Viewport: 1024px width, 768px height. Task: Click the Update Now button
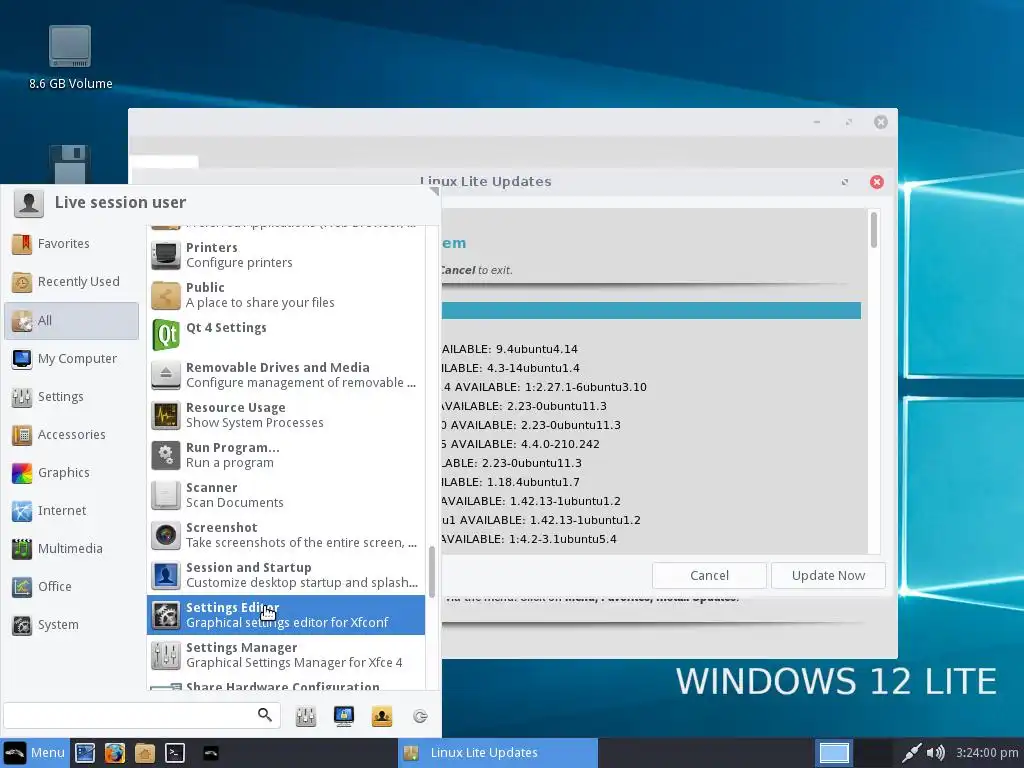828,575
